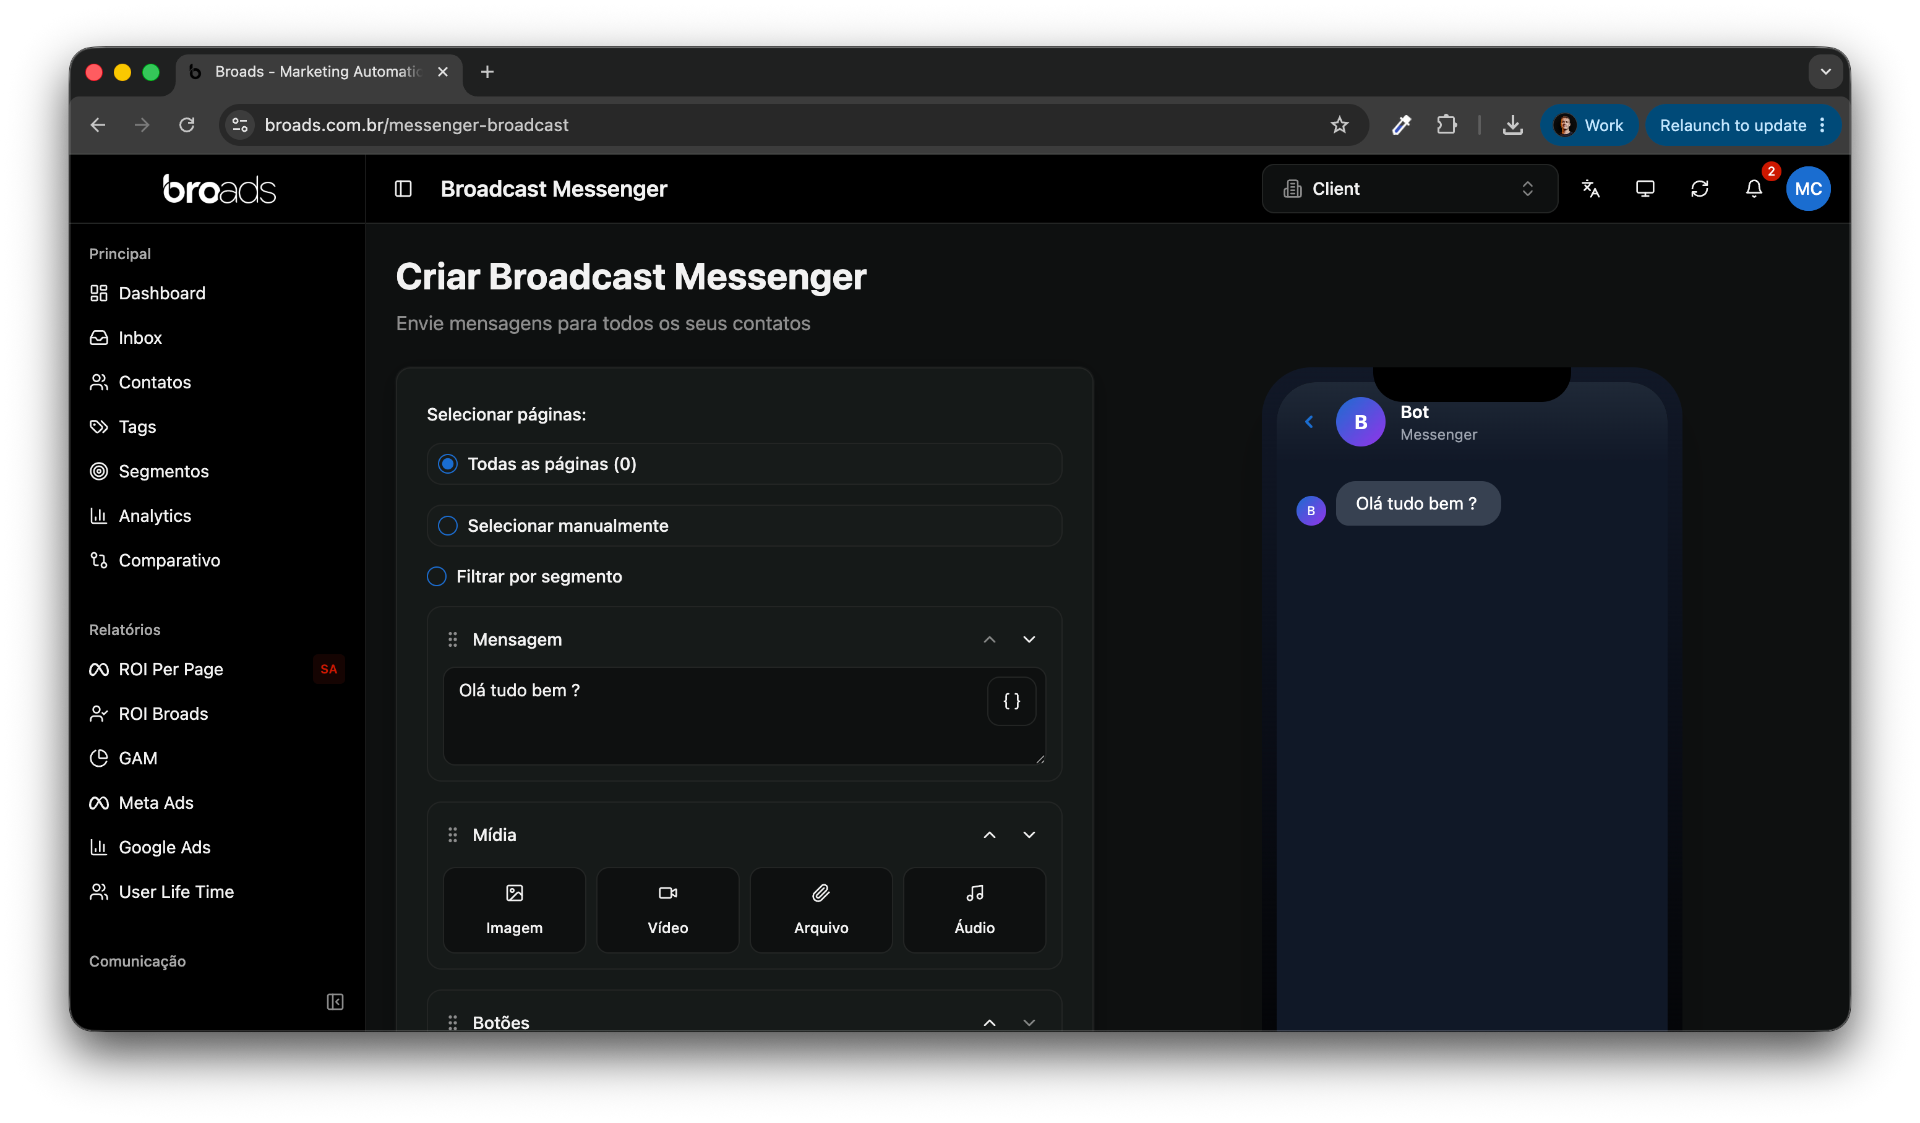This screenshot has width=1920, height=1123.
Task: Open notifications bell with badge
Action: click(1754, 189)
